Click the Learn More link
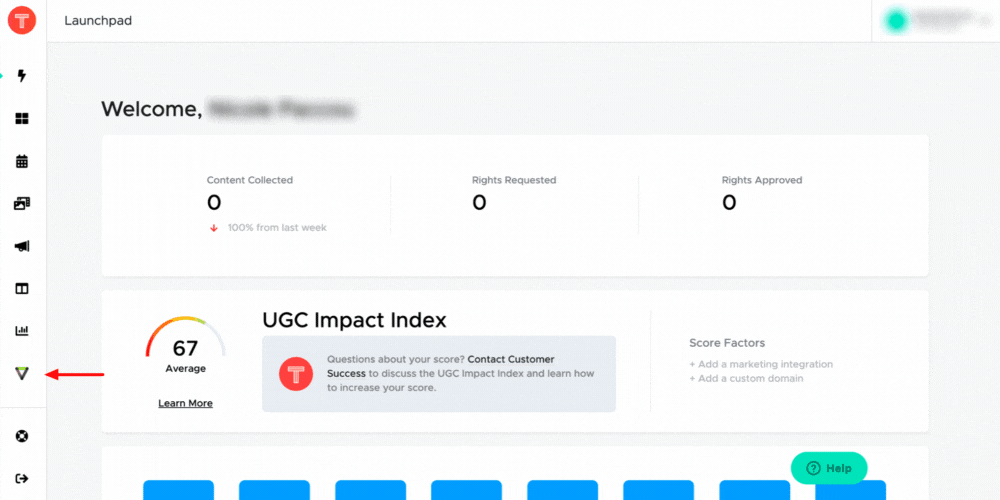 click(185, 403)
